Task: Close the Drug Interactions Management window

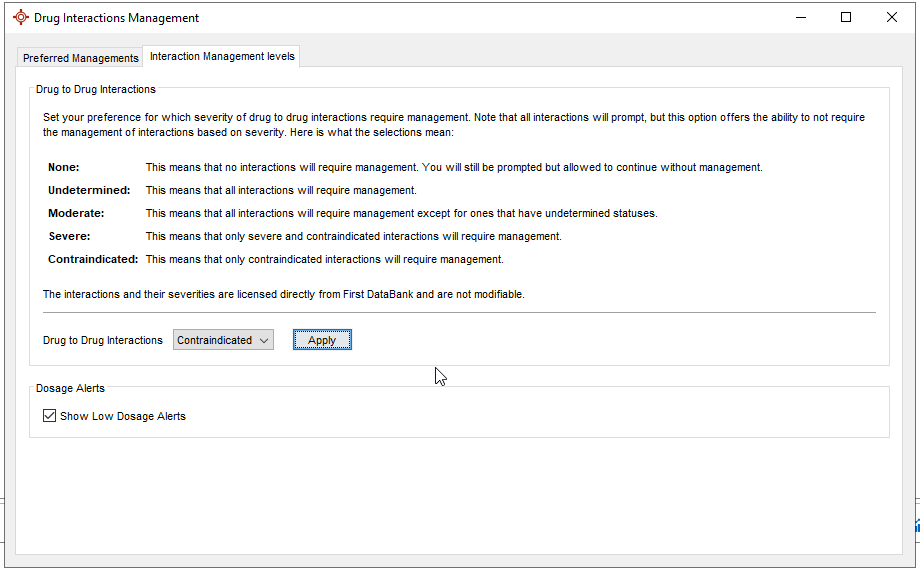Action: click(892, 17)
